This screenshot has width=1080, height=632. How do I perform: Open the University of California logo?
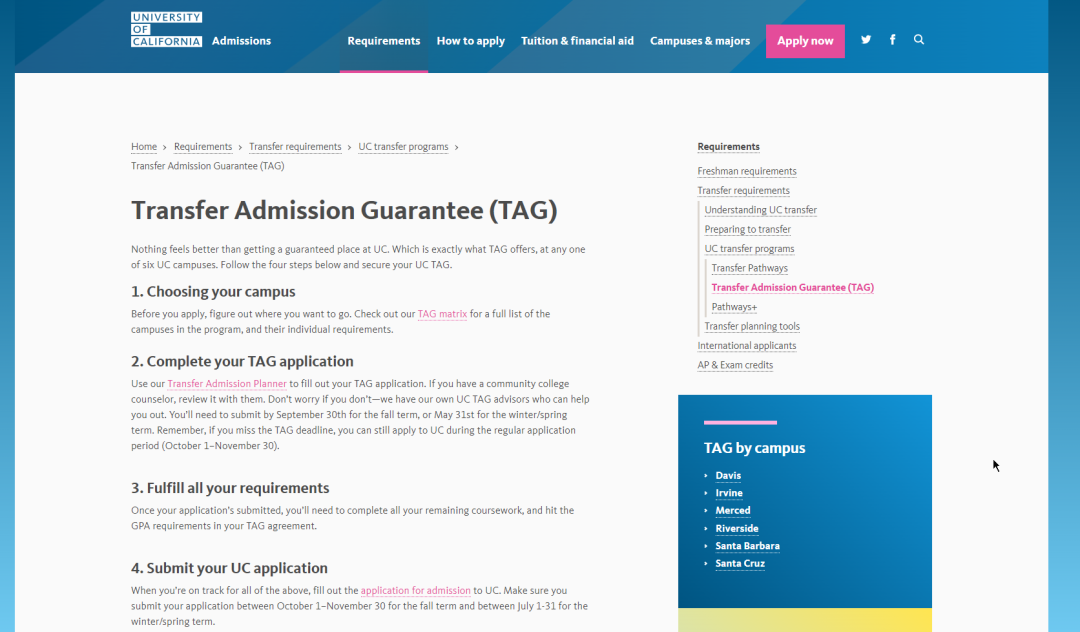[x=167, y=30]
